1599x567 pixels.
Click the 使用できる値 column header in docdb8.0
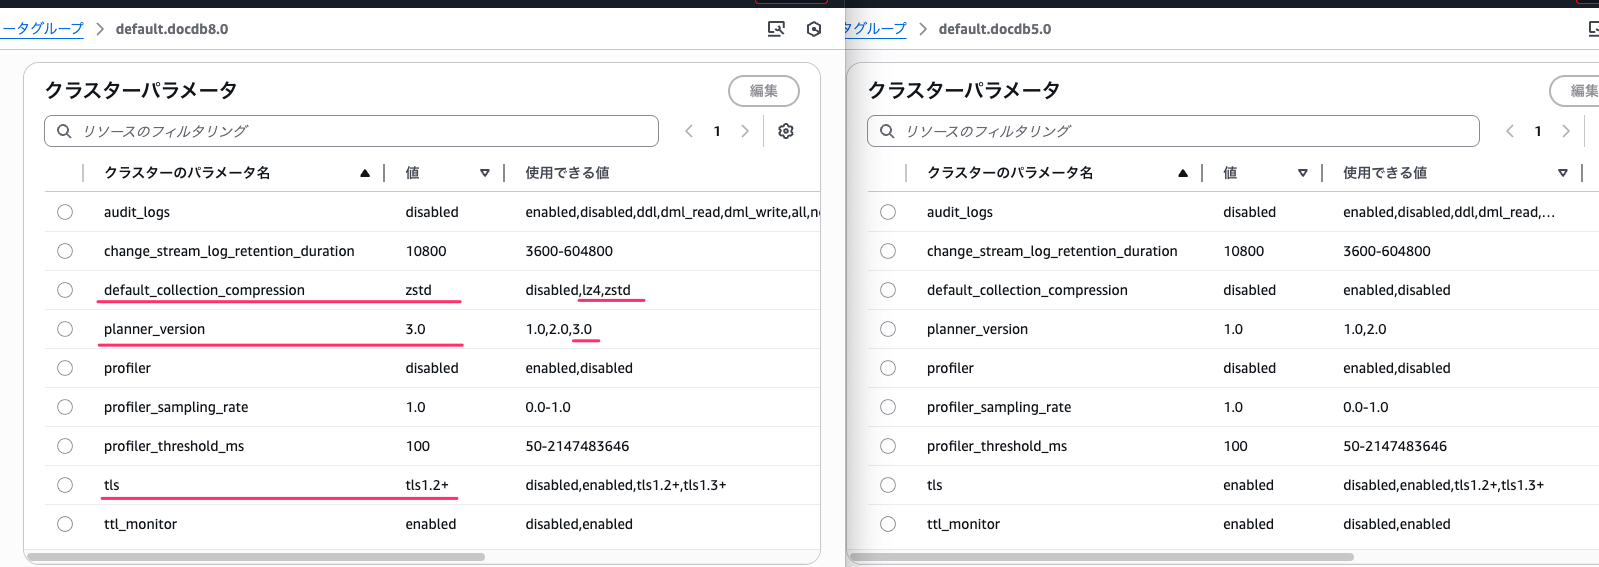tap(567, 173)
